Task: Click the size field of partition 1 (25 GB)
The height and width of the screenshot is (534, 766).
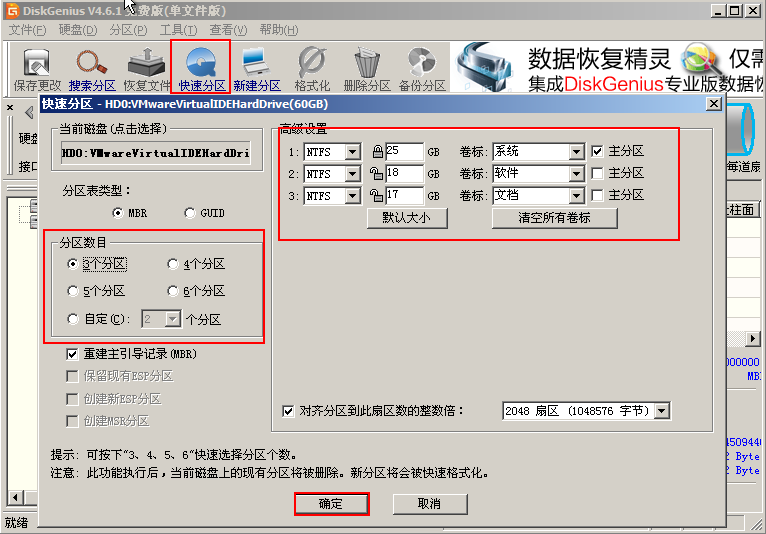Action: 404,151
